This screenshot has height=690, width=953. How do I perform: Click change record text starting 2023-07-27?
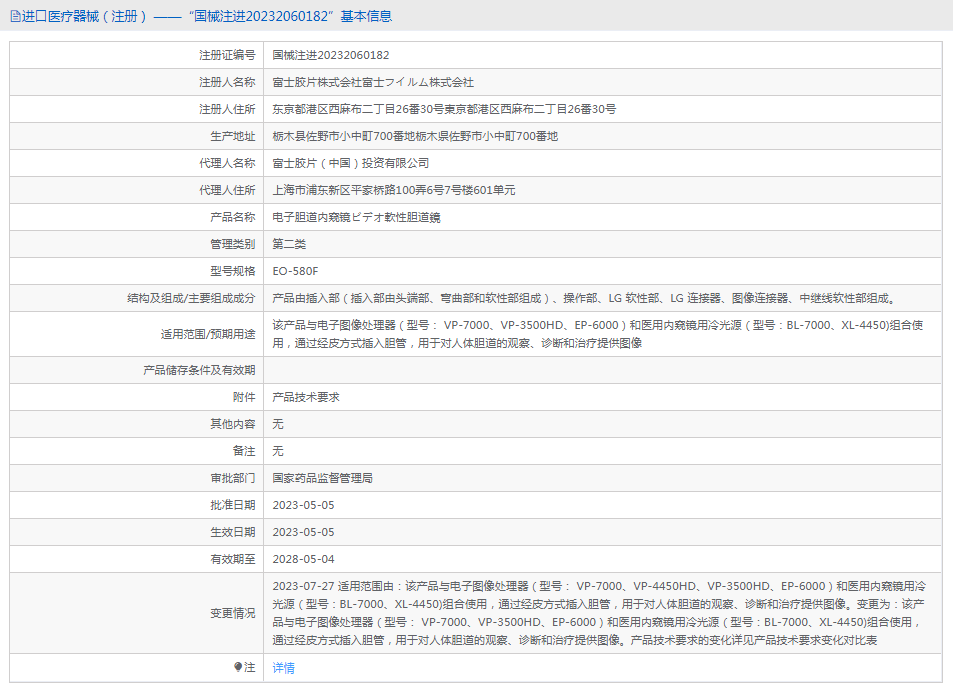tap(599, 613)
